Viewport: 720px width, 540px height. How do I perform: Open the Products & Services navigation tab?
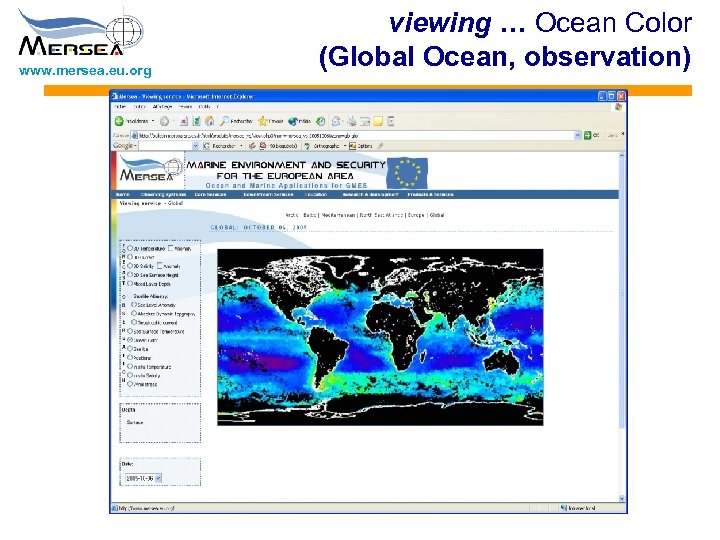[x=430, y=194]
